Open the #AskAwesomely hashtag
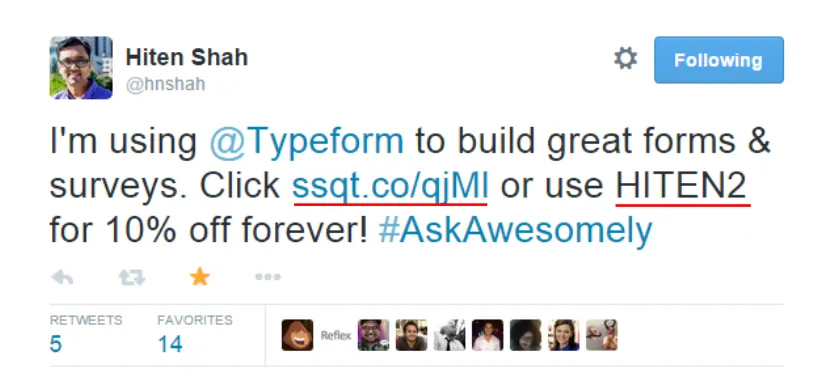 tap(515, 230)
